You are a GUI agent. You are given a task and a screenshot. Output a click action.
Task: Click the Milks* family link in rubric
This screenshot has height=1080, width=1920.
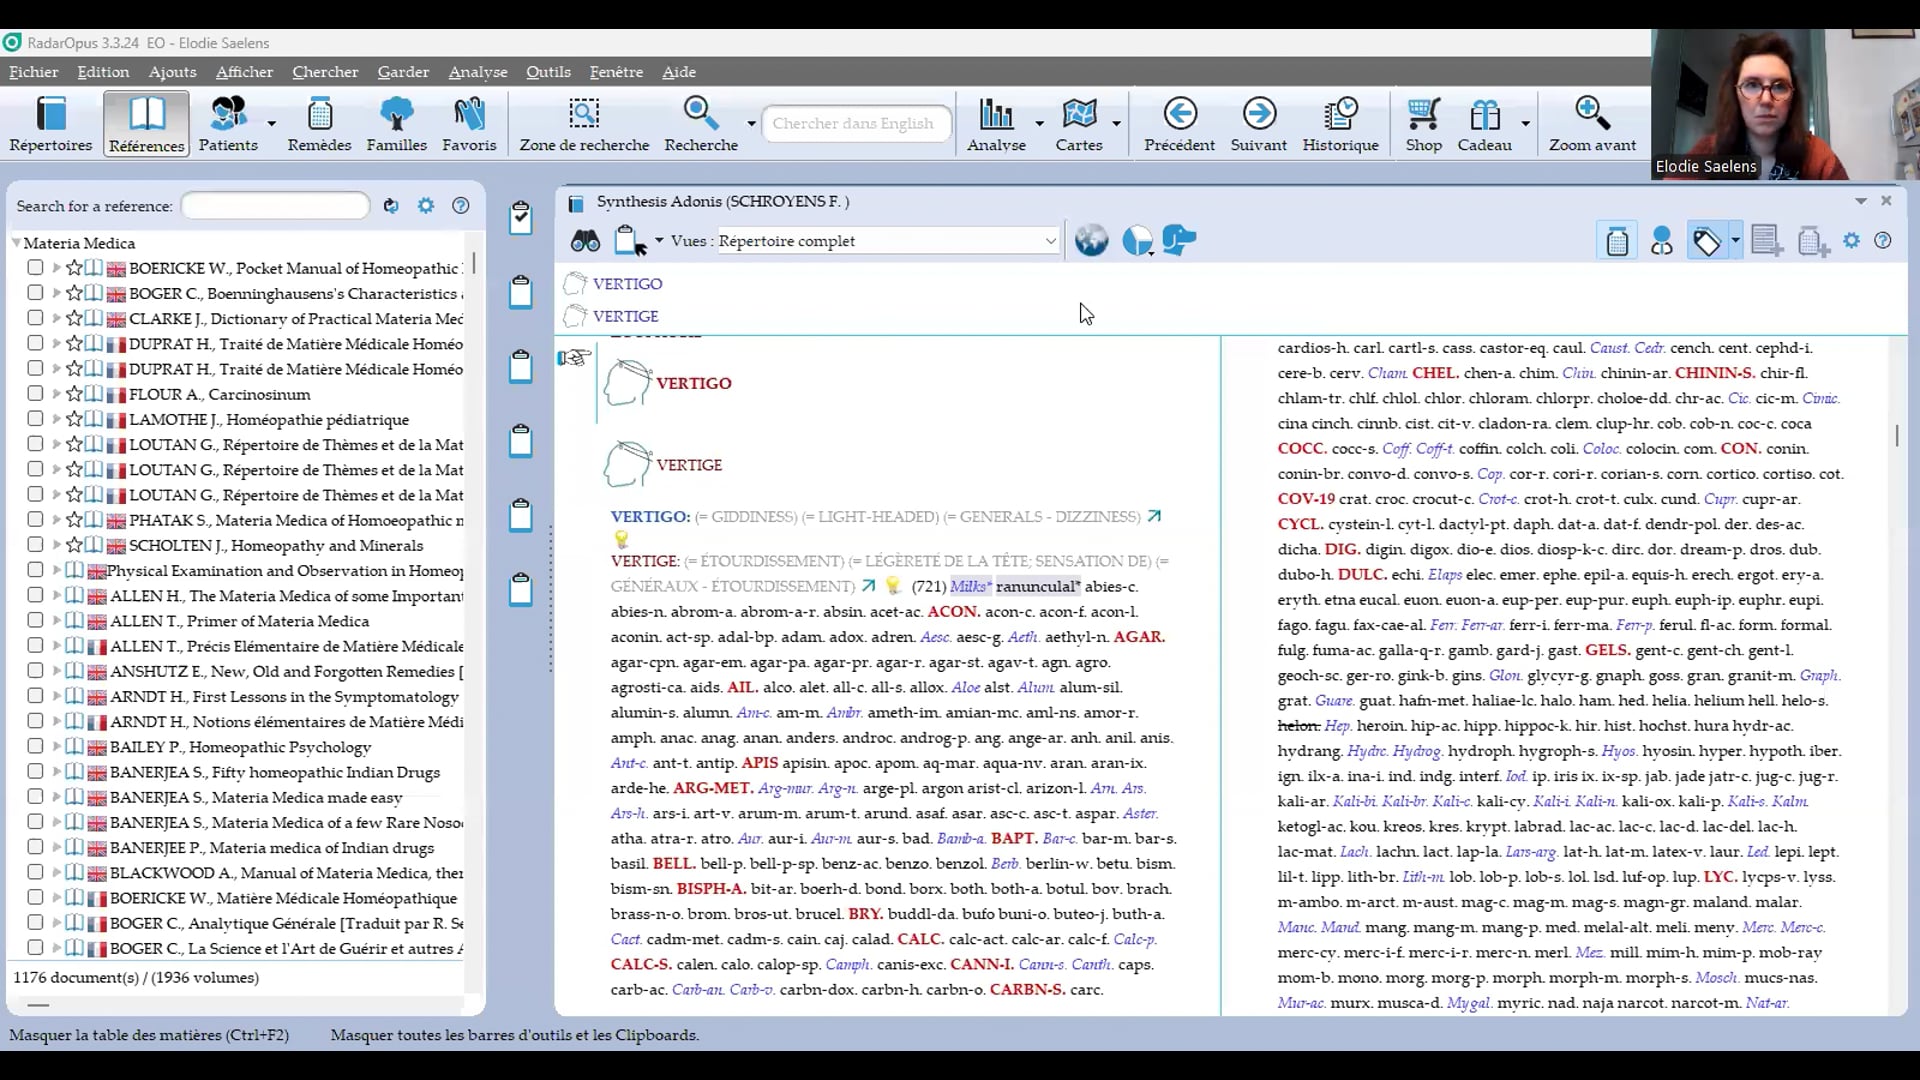click(970, 587)
